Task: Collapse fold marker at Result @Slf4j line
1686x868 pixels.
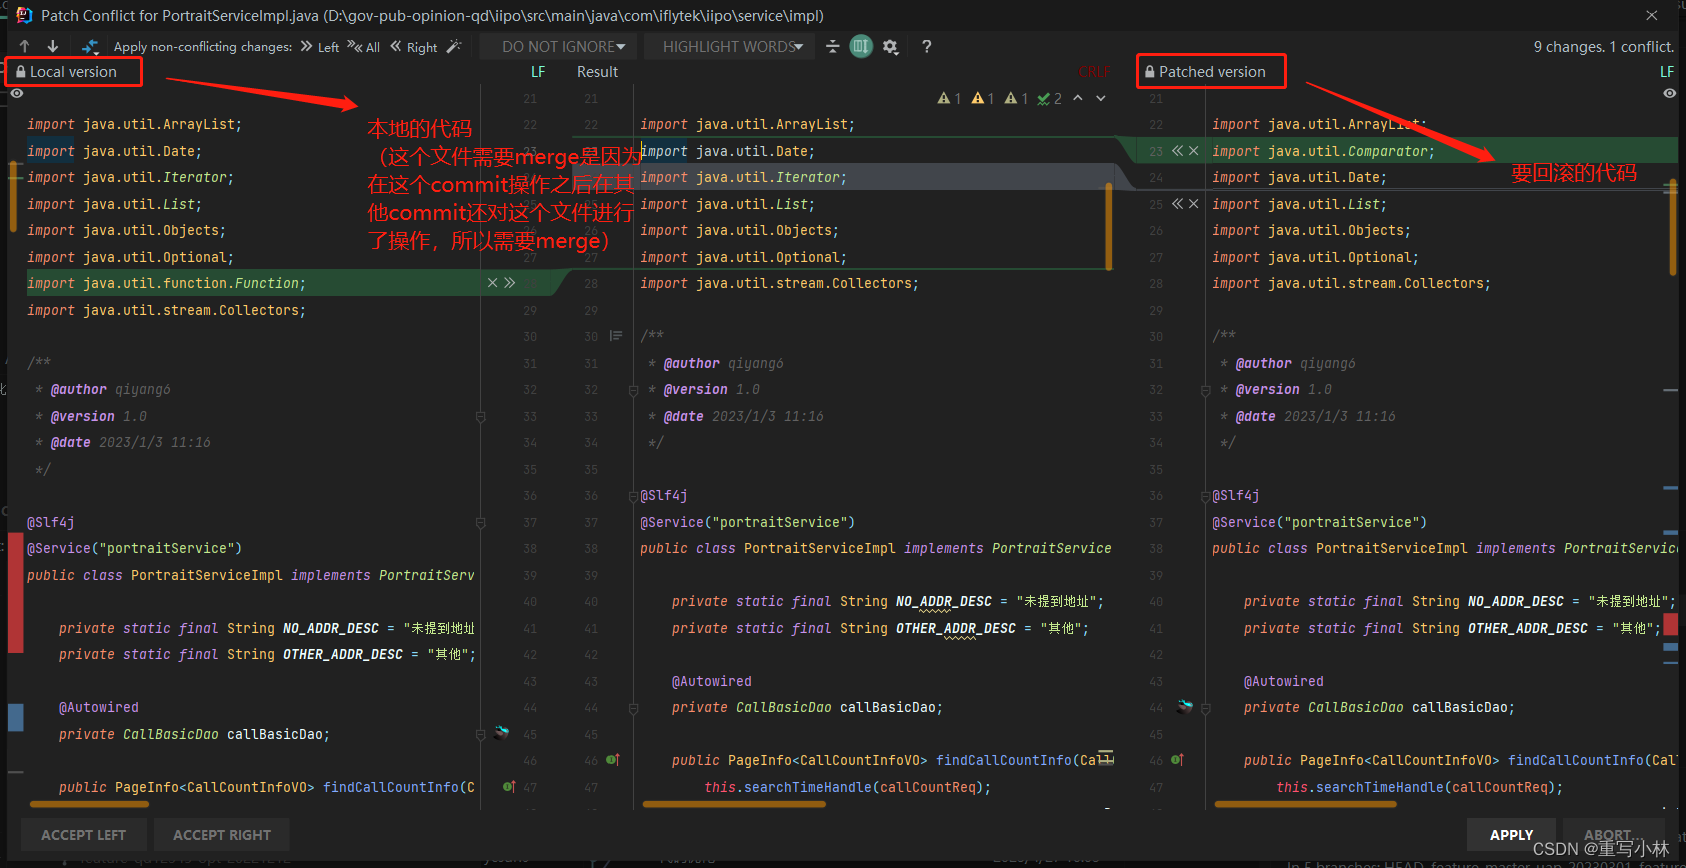Action: click(x=633, y=496)
